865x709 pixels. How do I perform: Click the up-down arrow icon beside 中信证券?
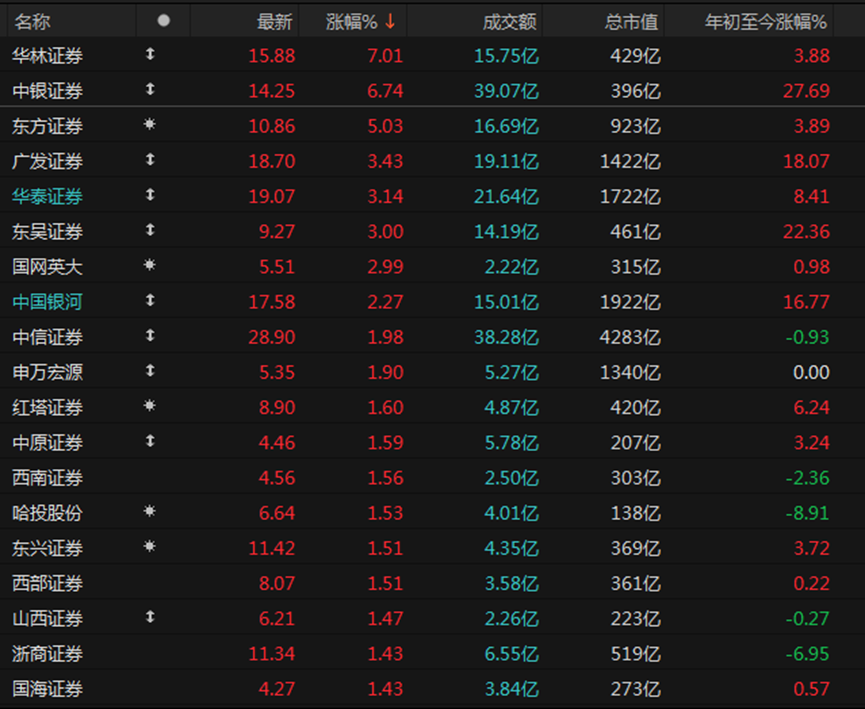click(150, 336)
